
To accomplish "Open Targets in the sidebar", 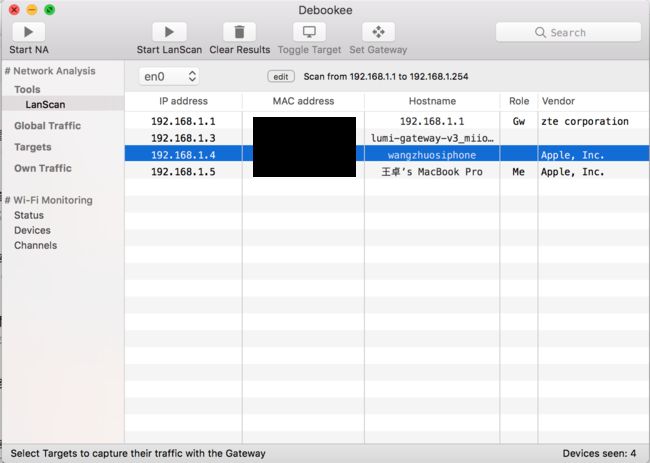I will click(x=33, y=147).
